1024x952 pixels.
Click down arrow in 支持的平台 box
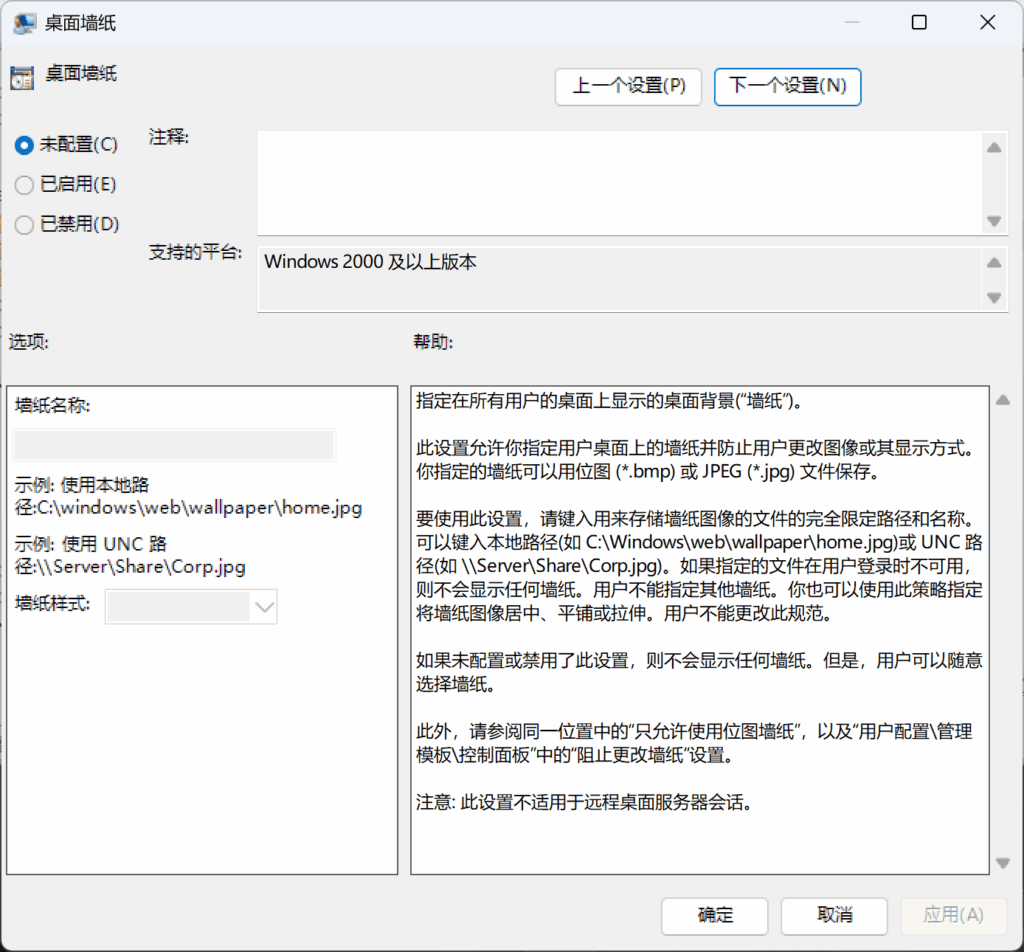pyautogui.click(x=993, y=297)
